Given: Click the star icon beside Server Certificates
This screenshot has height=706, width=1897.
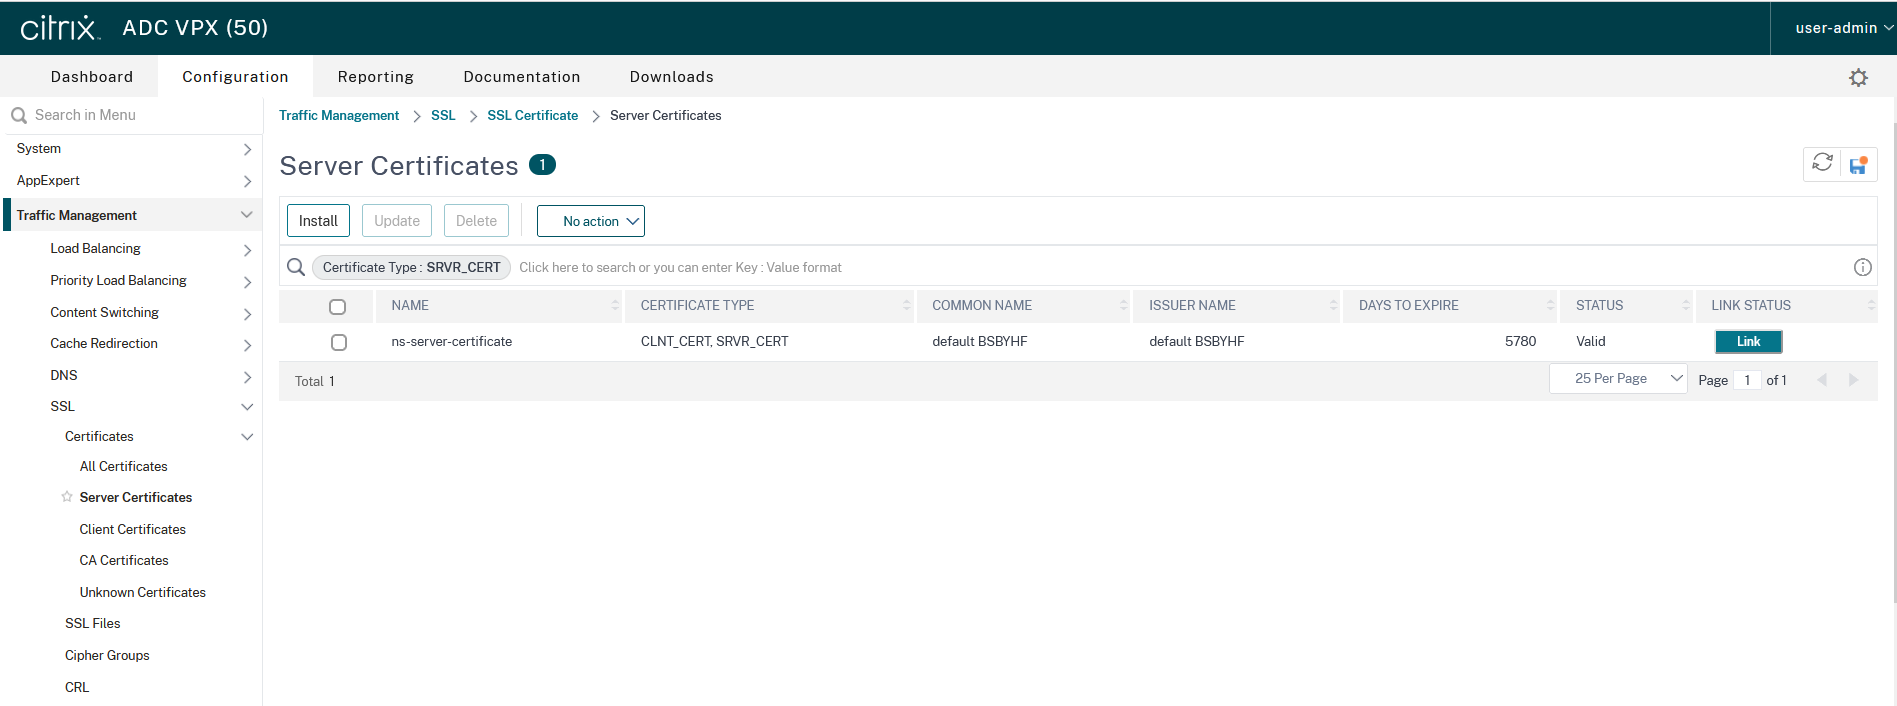Looking at the screenshot, I should (67, 497).
